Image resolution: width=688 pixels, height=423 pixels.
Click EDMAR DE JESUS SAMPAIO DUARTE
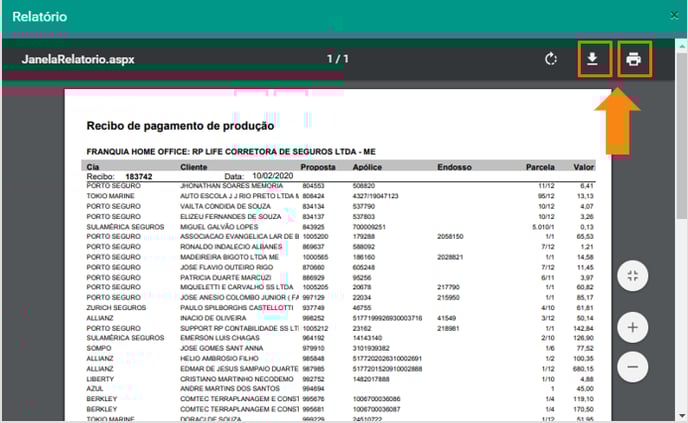tap(239, 369)
